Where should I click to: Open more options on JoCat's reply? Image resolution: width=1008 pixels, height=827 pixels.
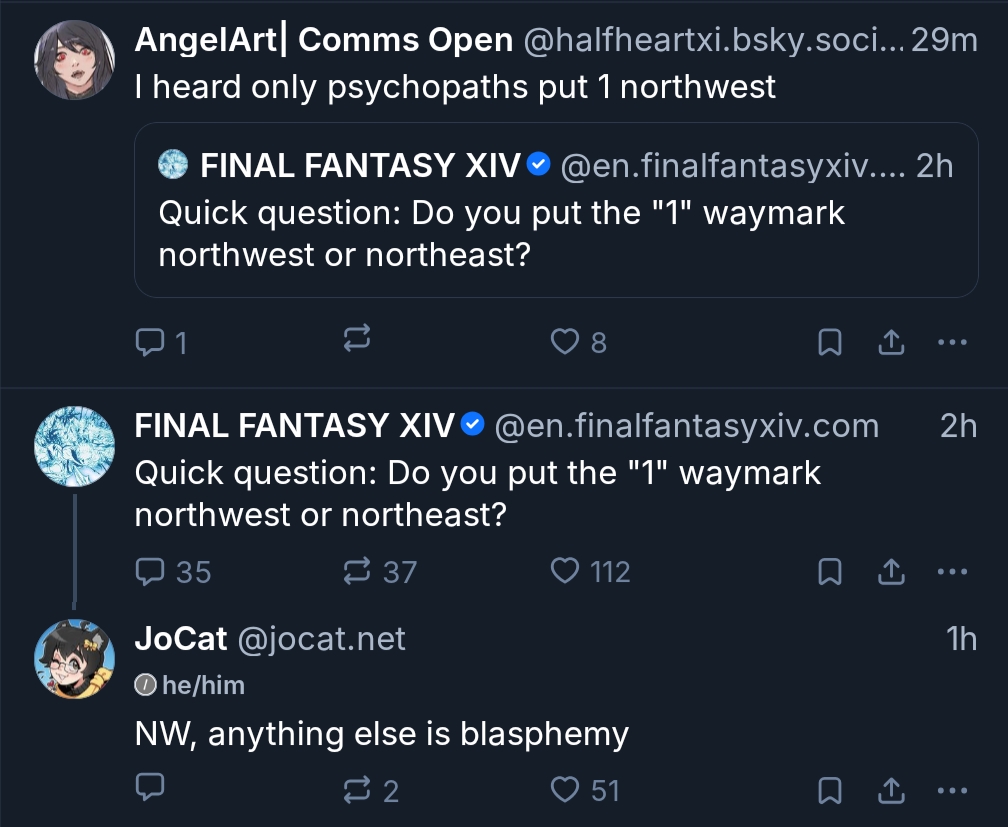[952, 790]
